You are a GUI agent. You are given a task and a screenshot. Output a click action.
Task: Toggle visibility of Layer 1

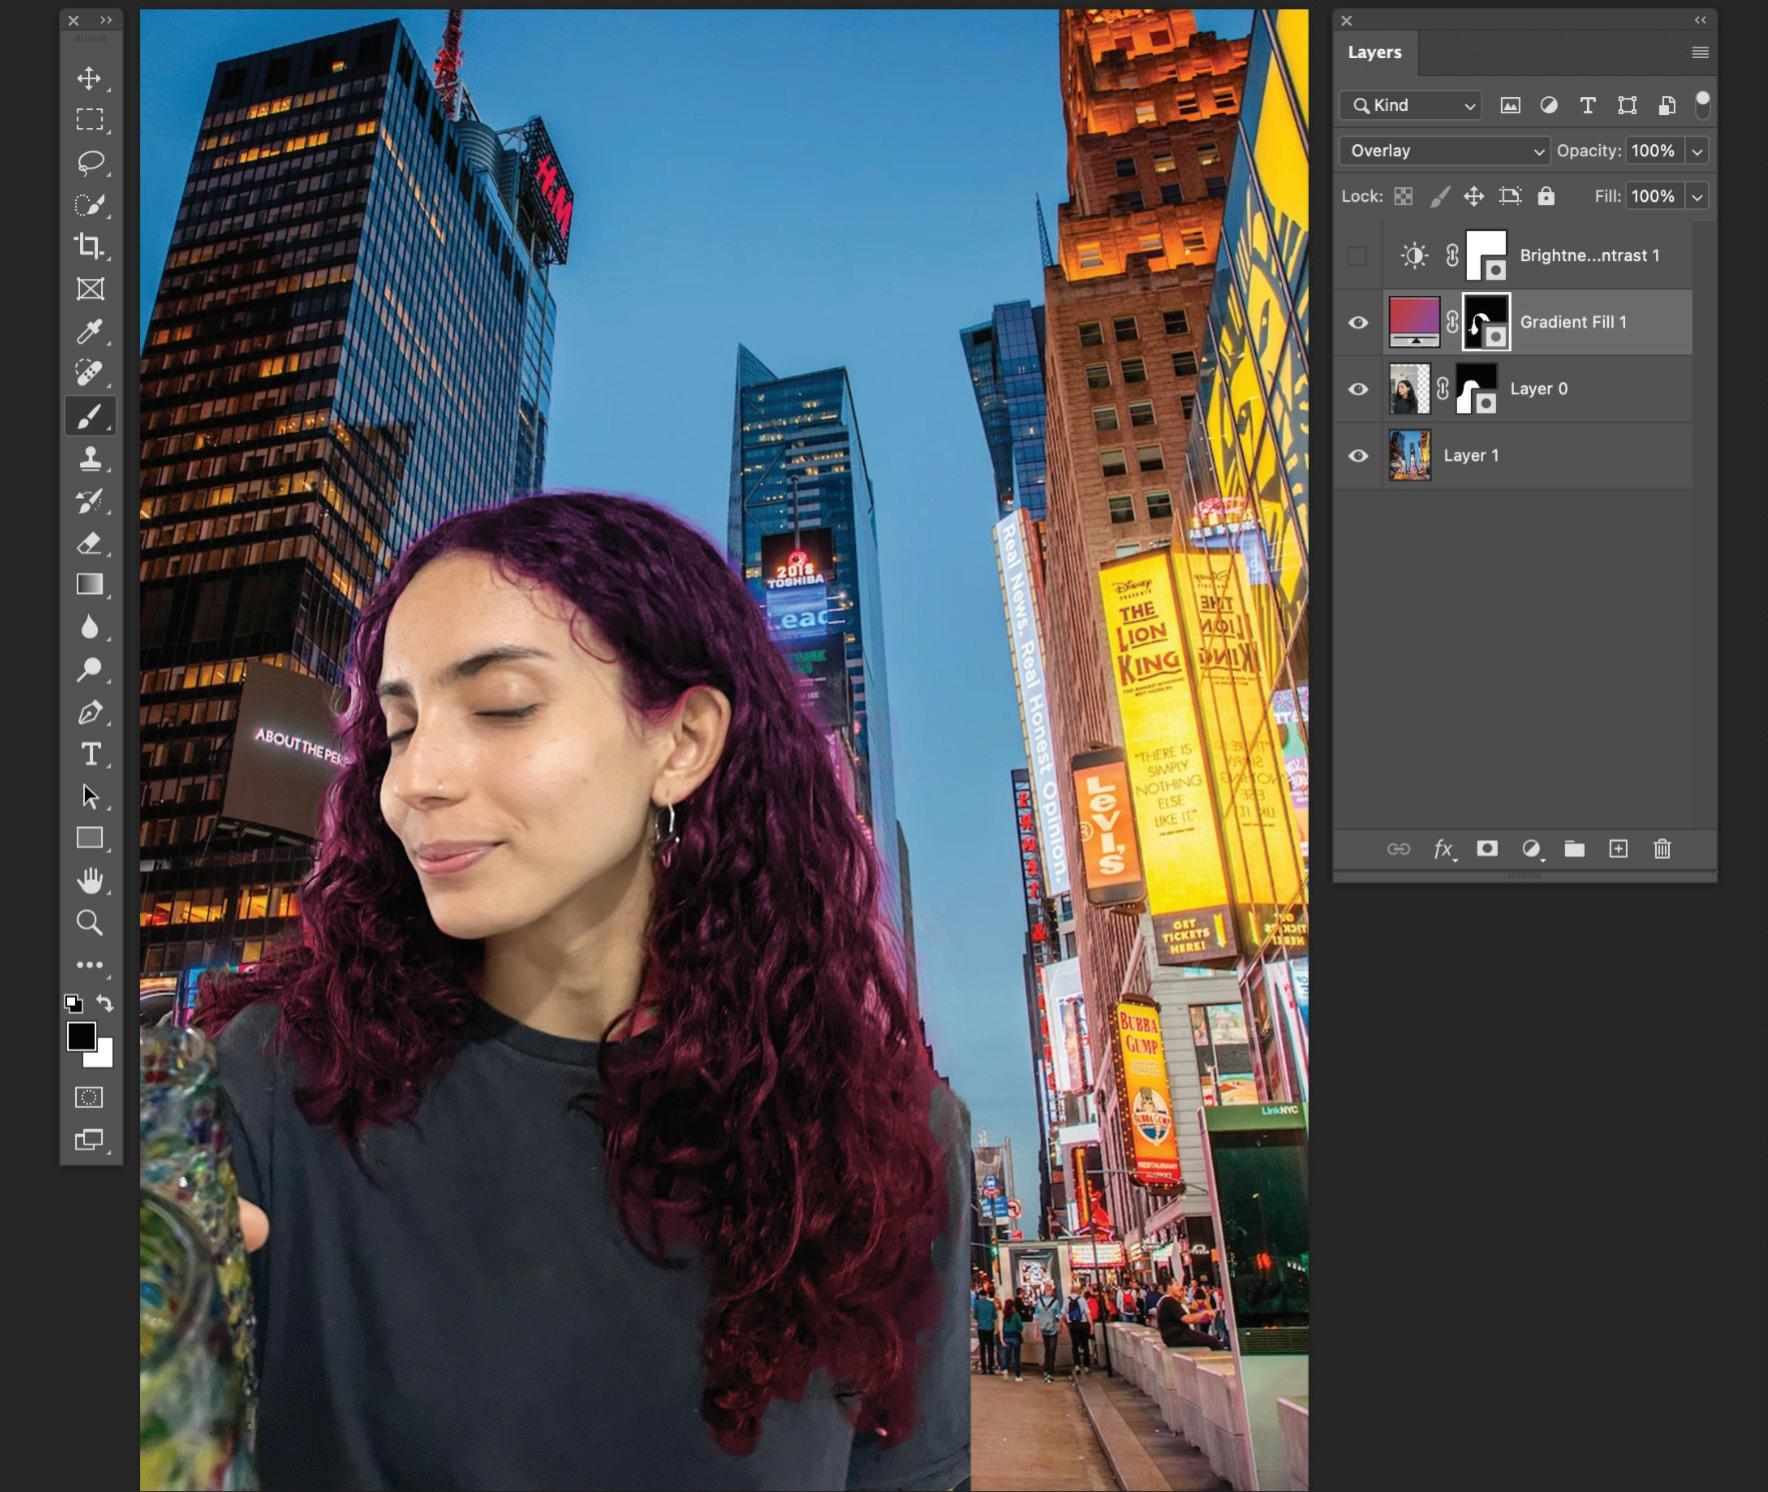1358,456
